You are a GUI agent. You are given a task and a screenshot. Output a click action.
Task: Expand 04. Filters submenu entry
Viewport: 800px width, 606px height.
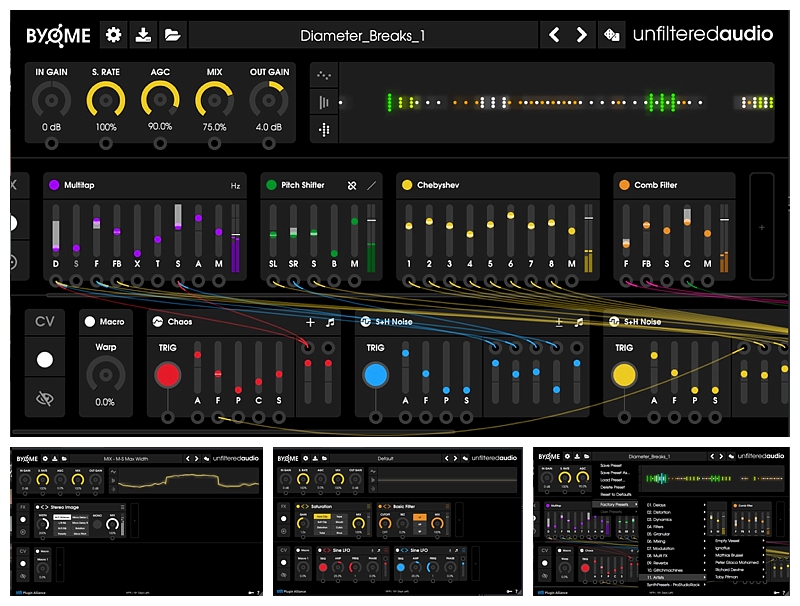[672, 527]
